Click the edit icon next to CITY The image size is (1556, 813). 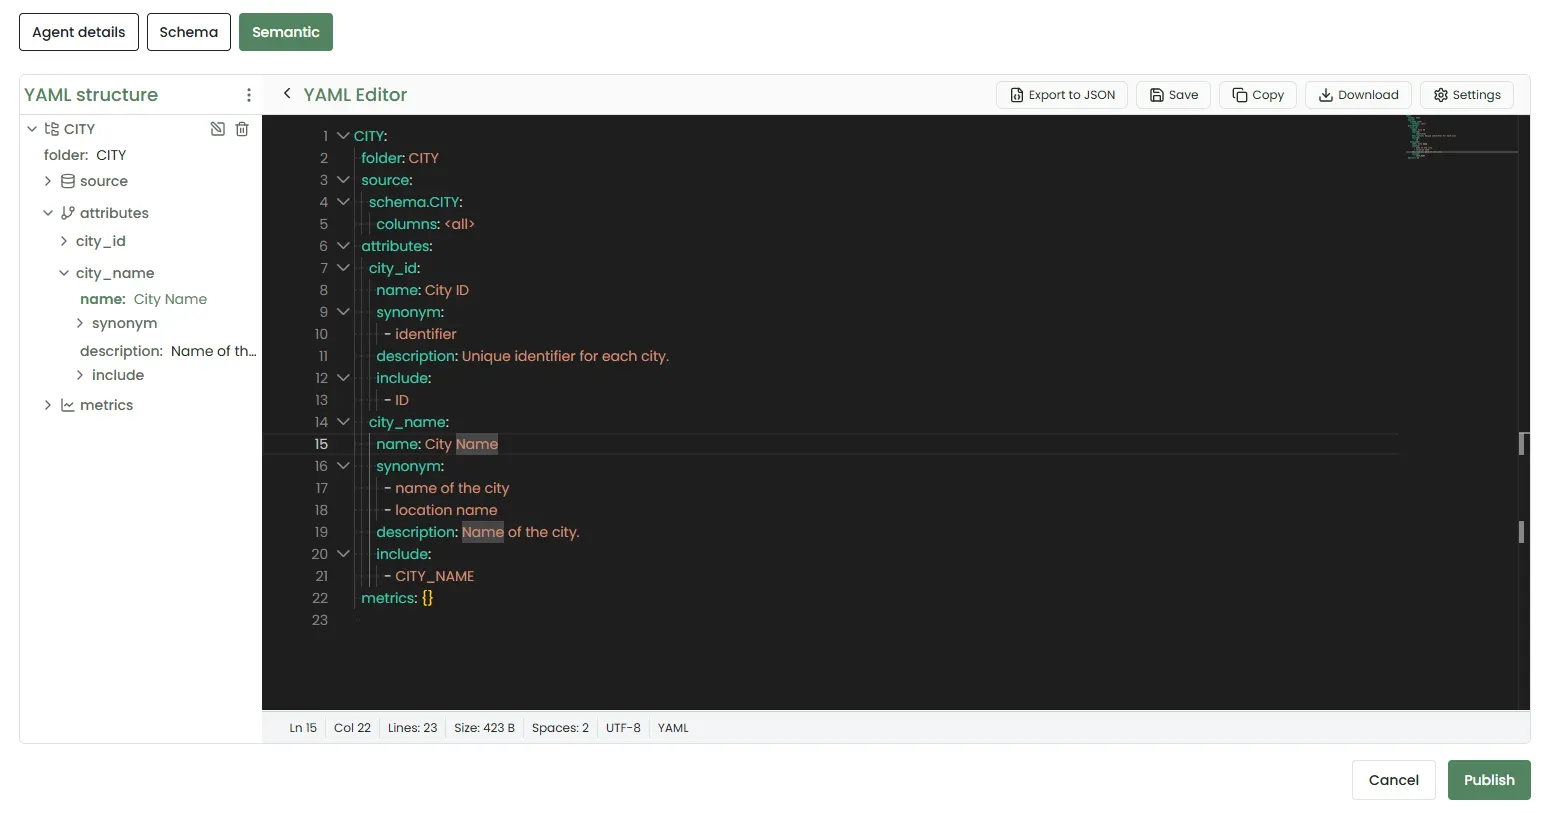pyautogui.click(x=217, y=129)
